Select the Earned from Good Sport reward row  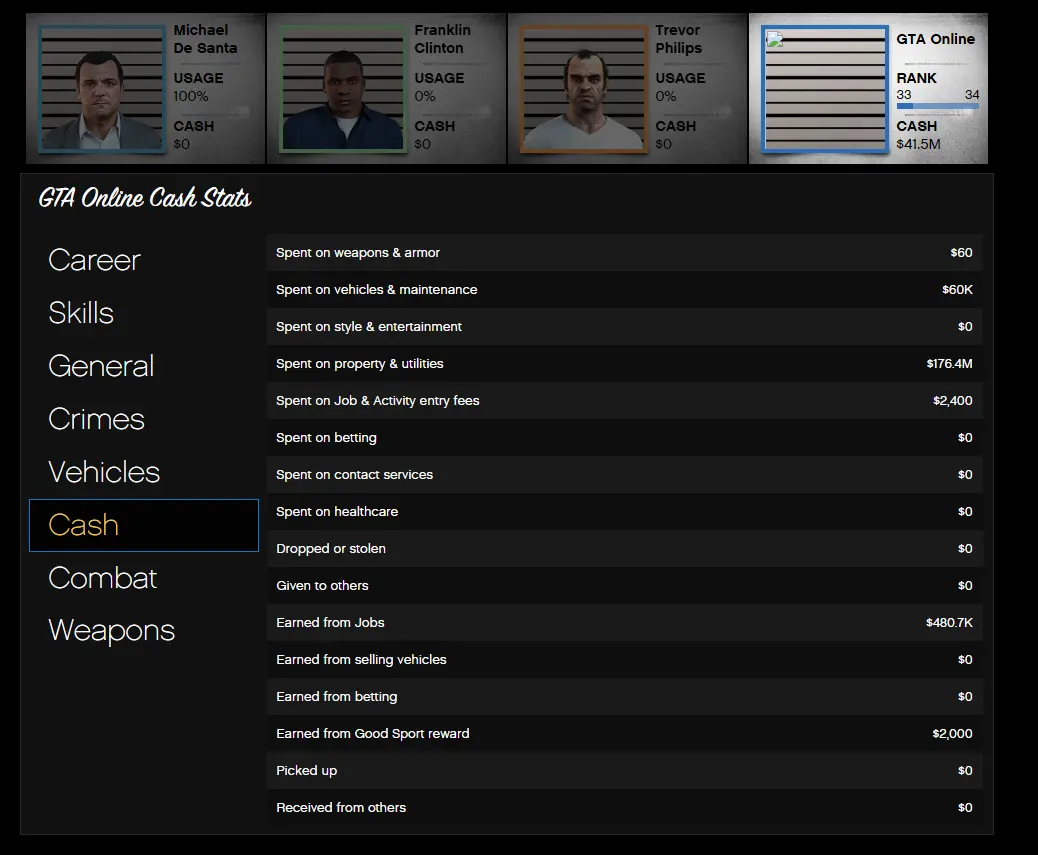click(624, 733)
